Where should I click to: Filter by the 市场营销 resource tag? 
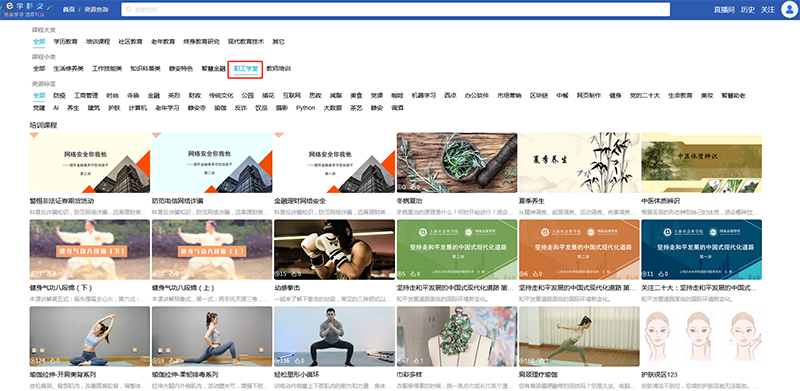click(x=510, y=95)
